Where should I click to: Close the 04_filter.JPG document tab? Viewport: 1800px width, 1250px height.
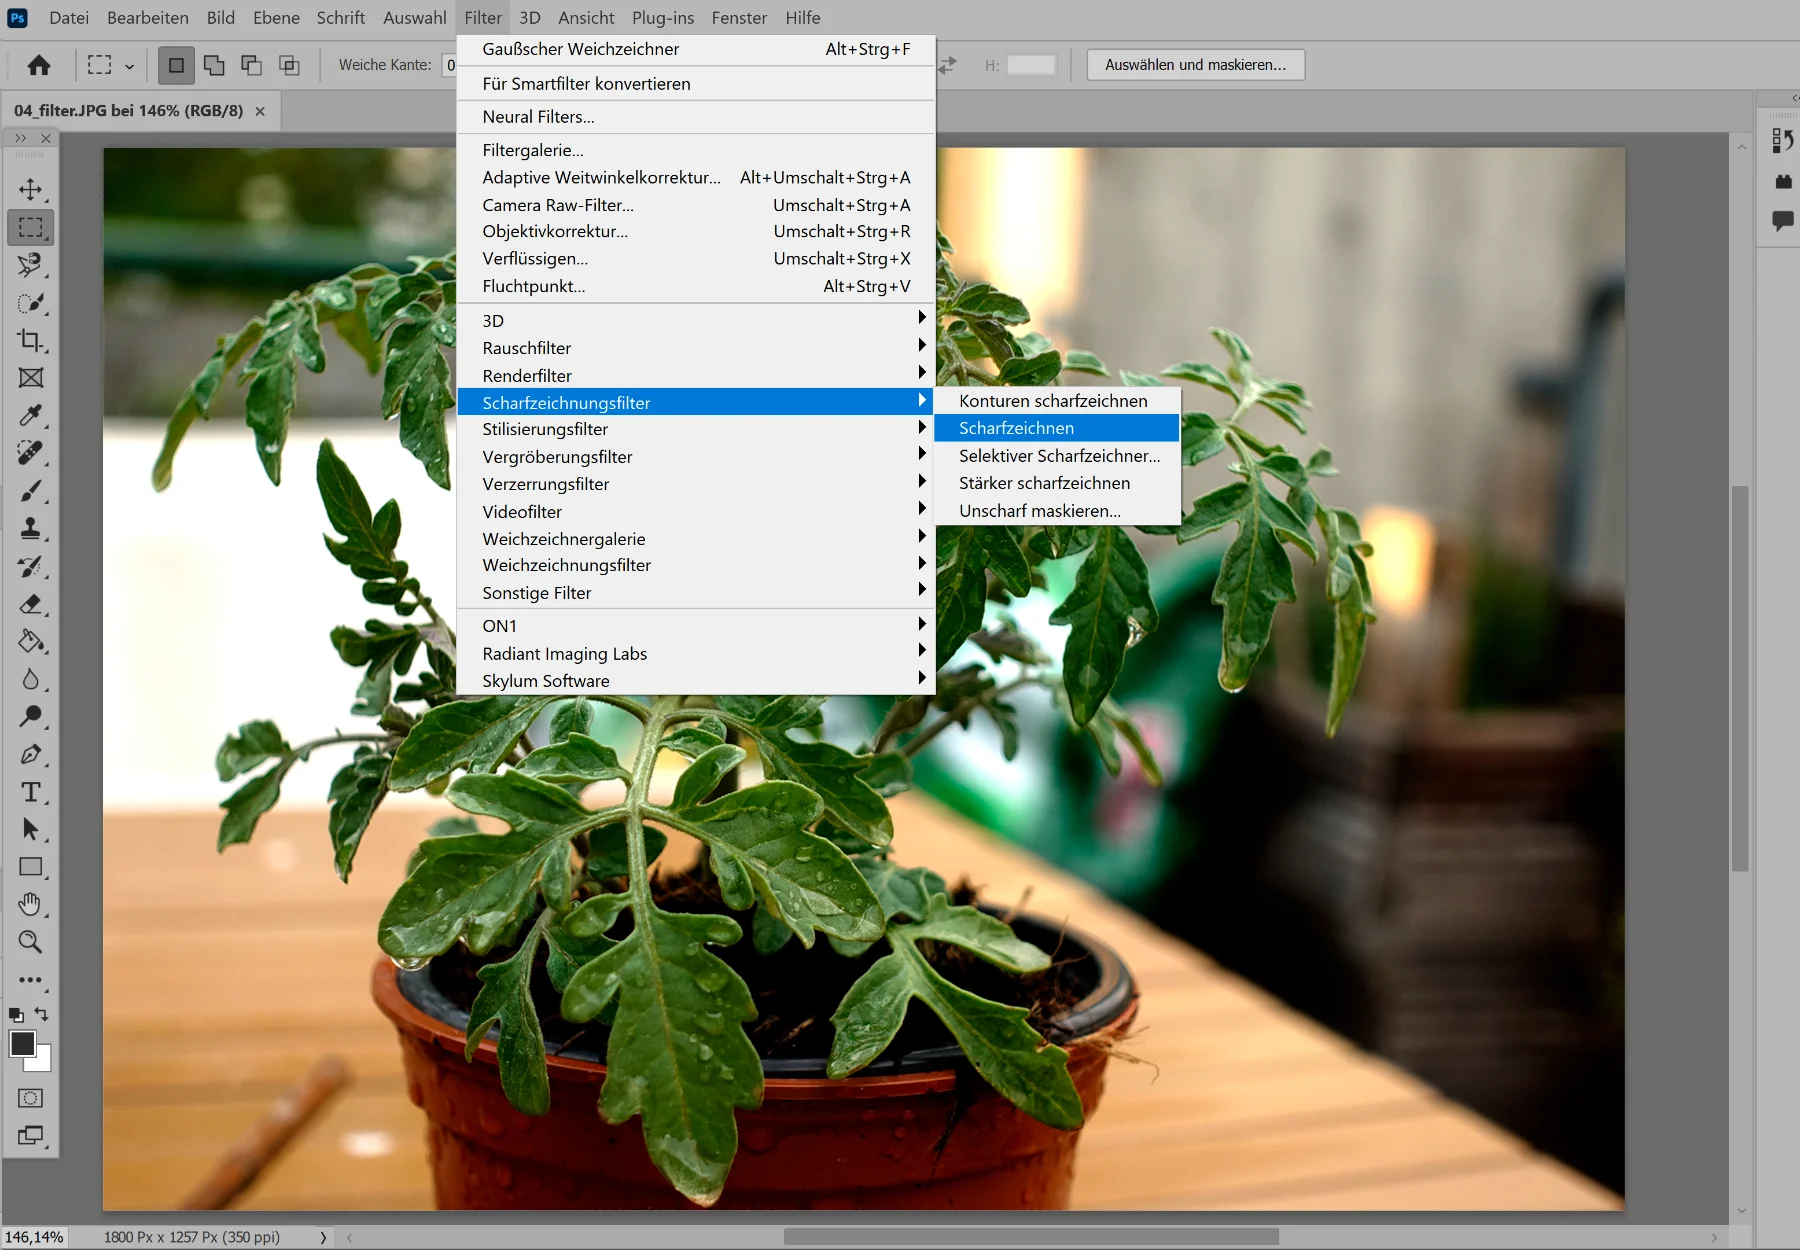(260, 111)
